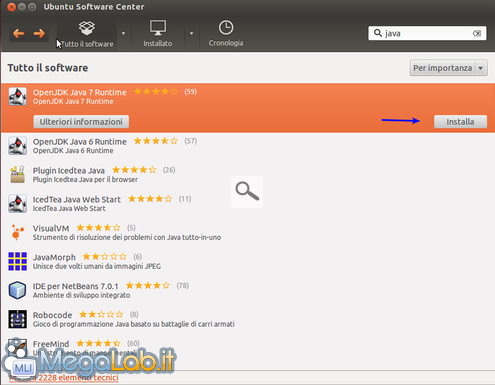This screenshot has width=495, height=385.
Task: Open the Tutto il software section
Action: [87, 34]
